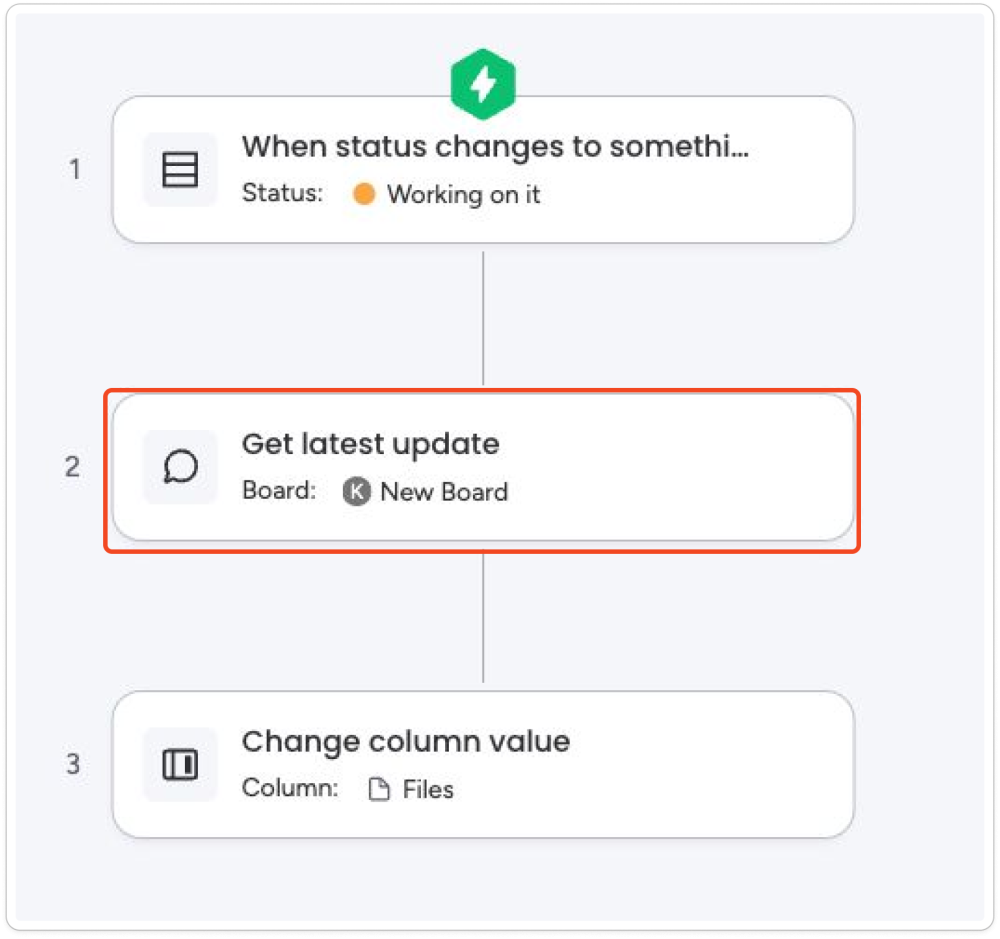Click the "Column:" field label
This screenshot has width=1000, height=939.
290,789
